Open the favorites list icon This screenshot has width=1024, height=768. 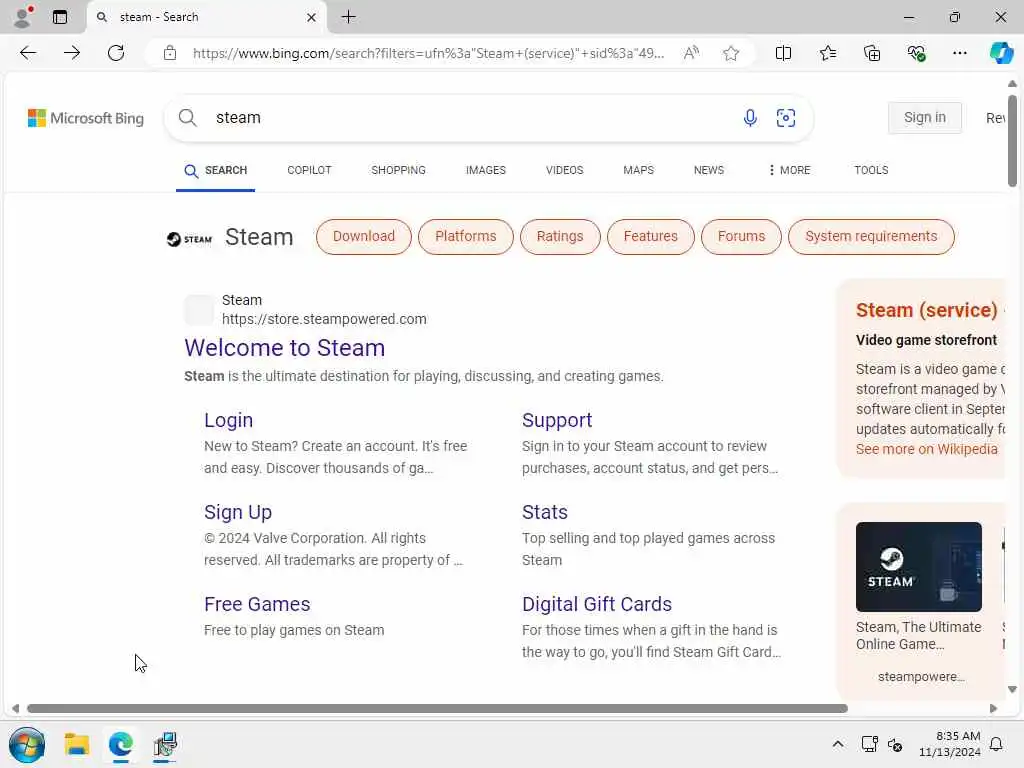(x=827, y=53)
